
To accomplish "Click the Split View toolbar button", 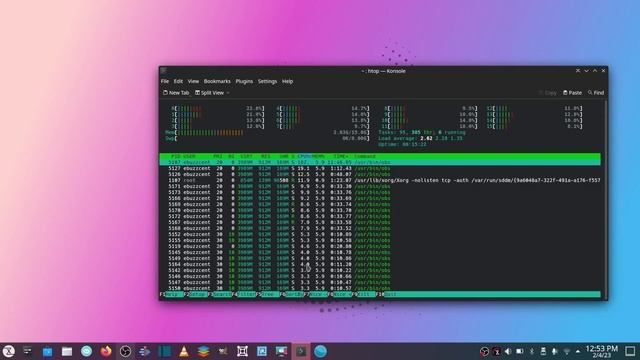I will click(209, 93).
